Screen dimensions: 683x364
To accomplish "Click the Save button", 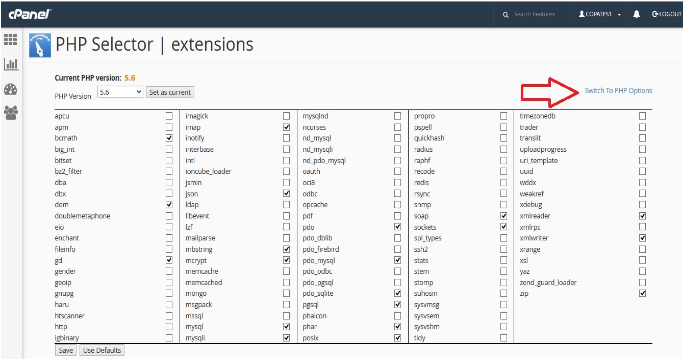I will click(66, 350).
